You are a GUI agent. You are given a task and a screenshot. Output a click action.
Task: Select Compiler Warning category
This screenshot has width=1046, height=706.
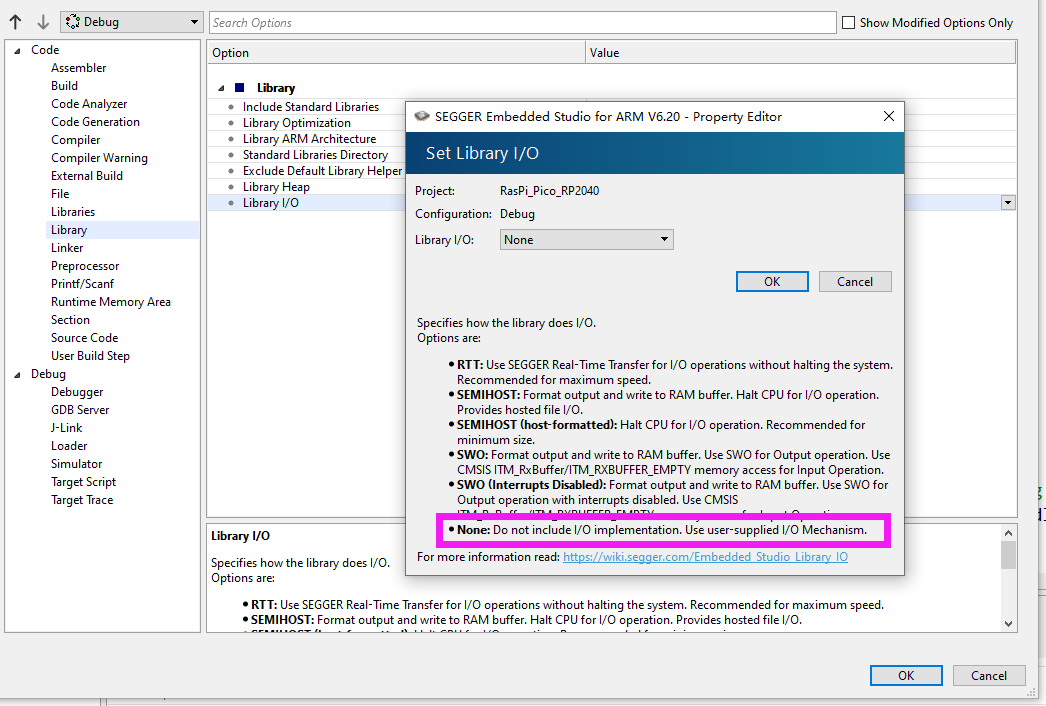pos(99,158)
